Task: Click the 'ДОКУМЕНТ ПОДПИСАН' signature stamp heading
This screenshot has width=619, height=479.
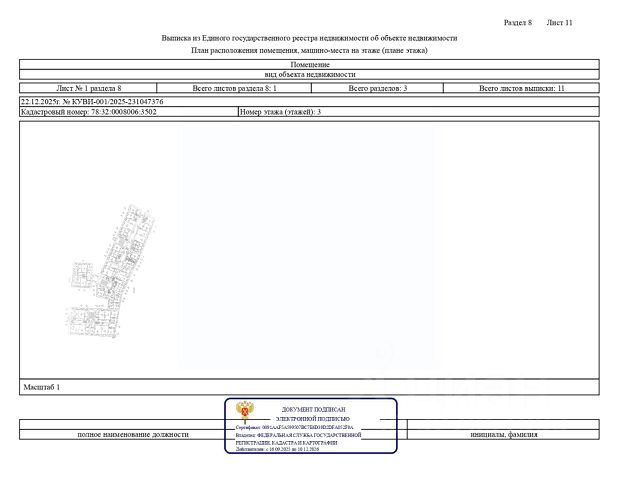Action: point(313,409)
